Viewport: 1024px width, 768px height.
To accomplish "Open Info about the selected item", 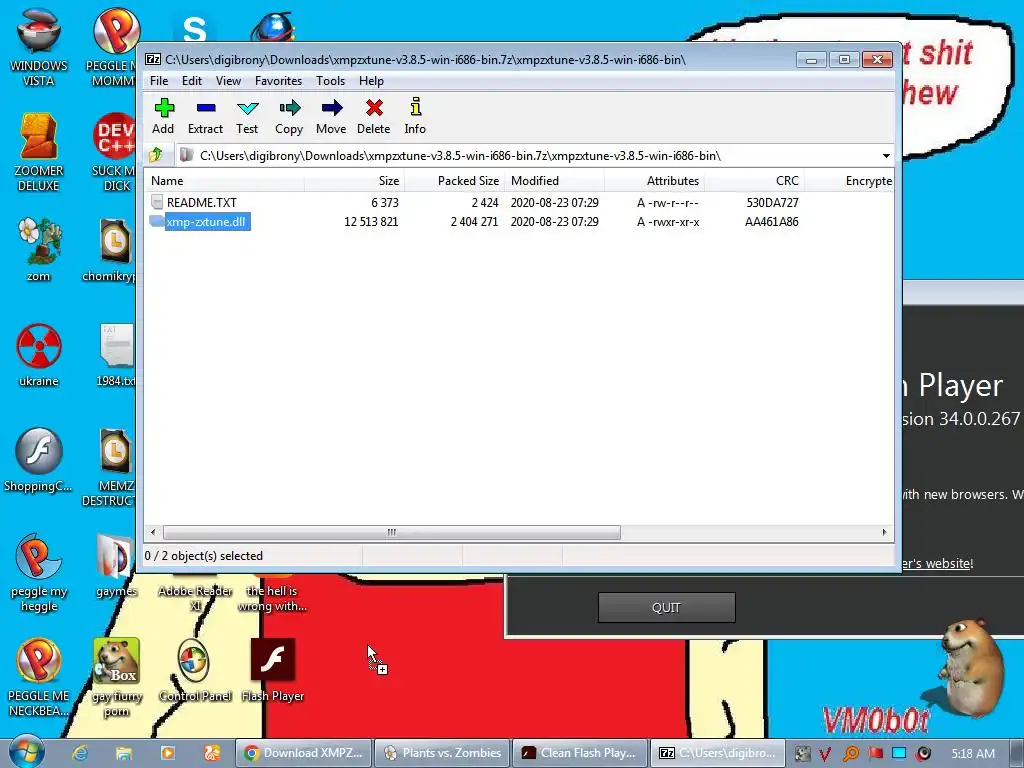I will pos(415,116).
